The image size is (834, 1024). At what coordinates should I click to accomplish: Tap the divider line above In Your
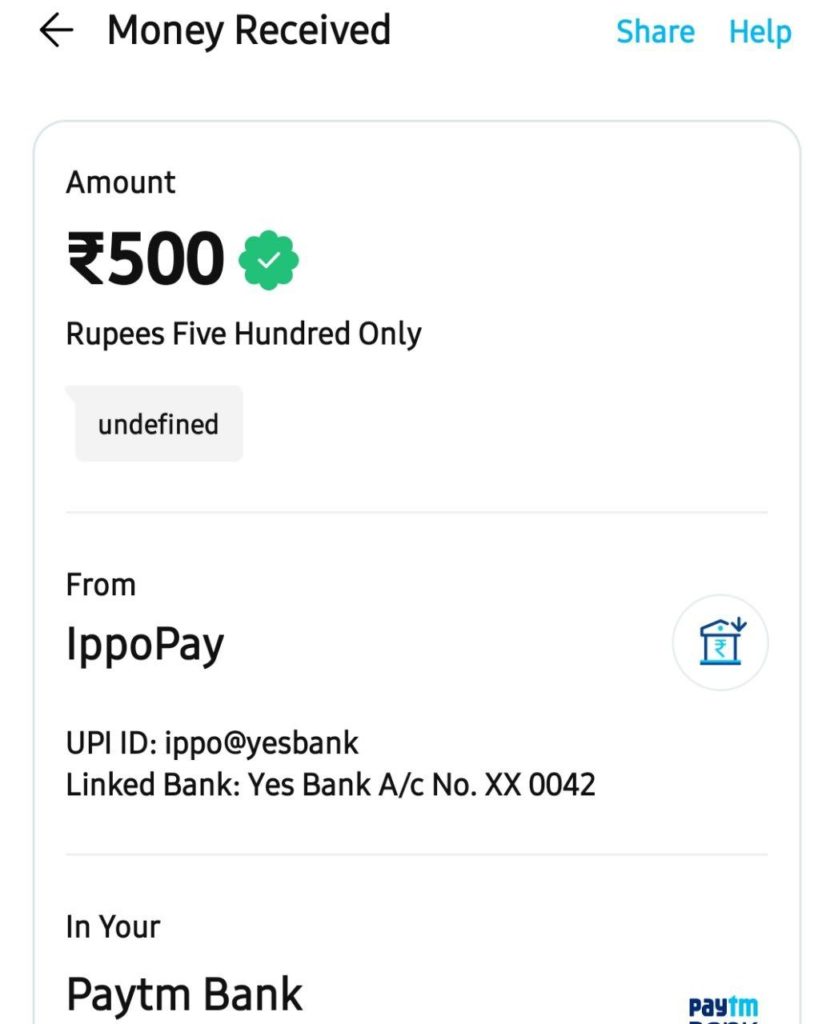(x=417, y=854)
